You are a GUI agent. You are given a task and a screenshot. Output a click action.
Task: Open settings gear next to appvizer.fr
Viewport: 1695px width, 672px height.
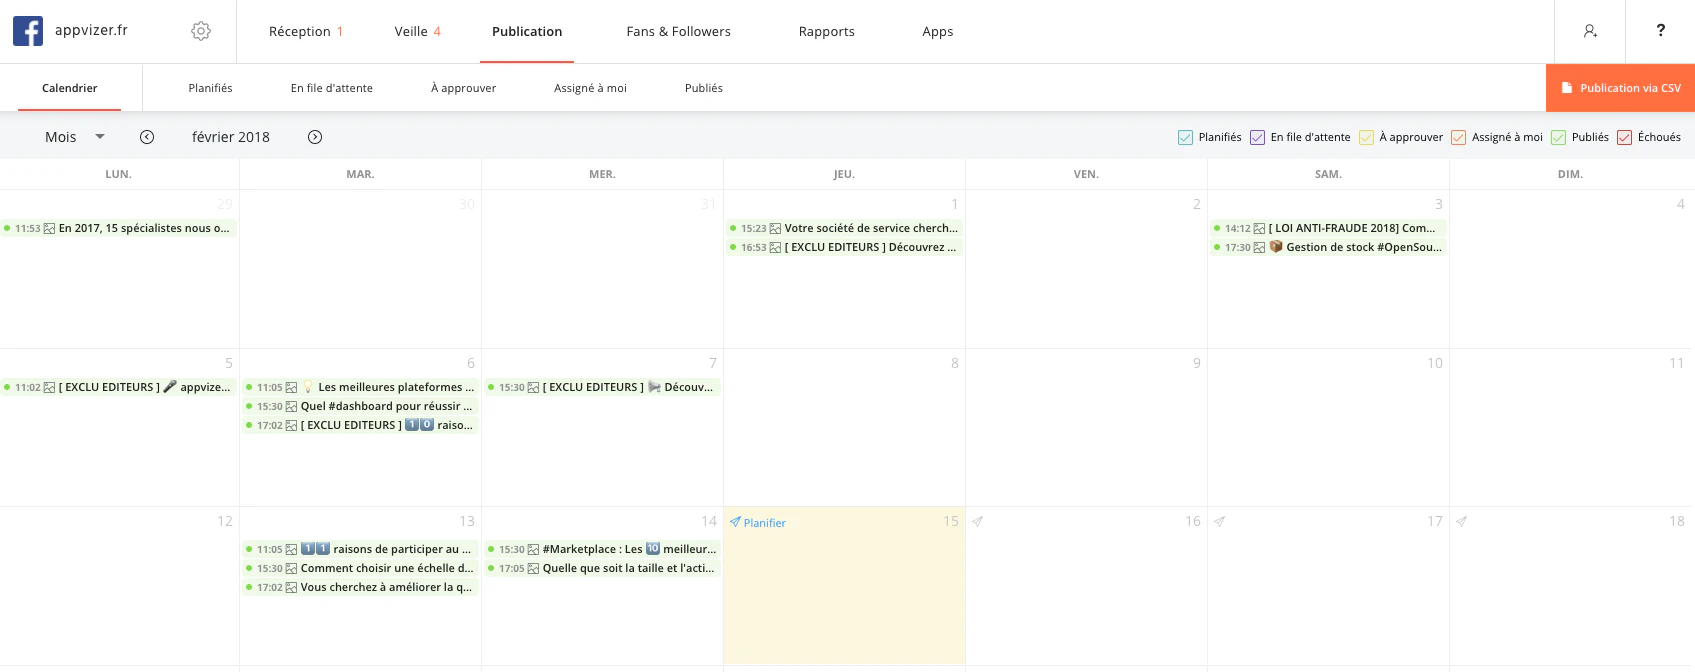coord(201,31)
